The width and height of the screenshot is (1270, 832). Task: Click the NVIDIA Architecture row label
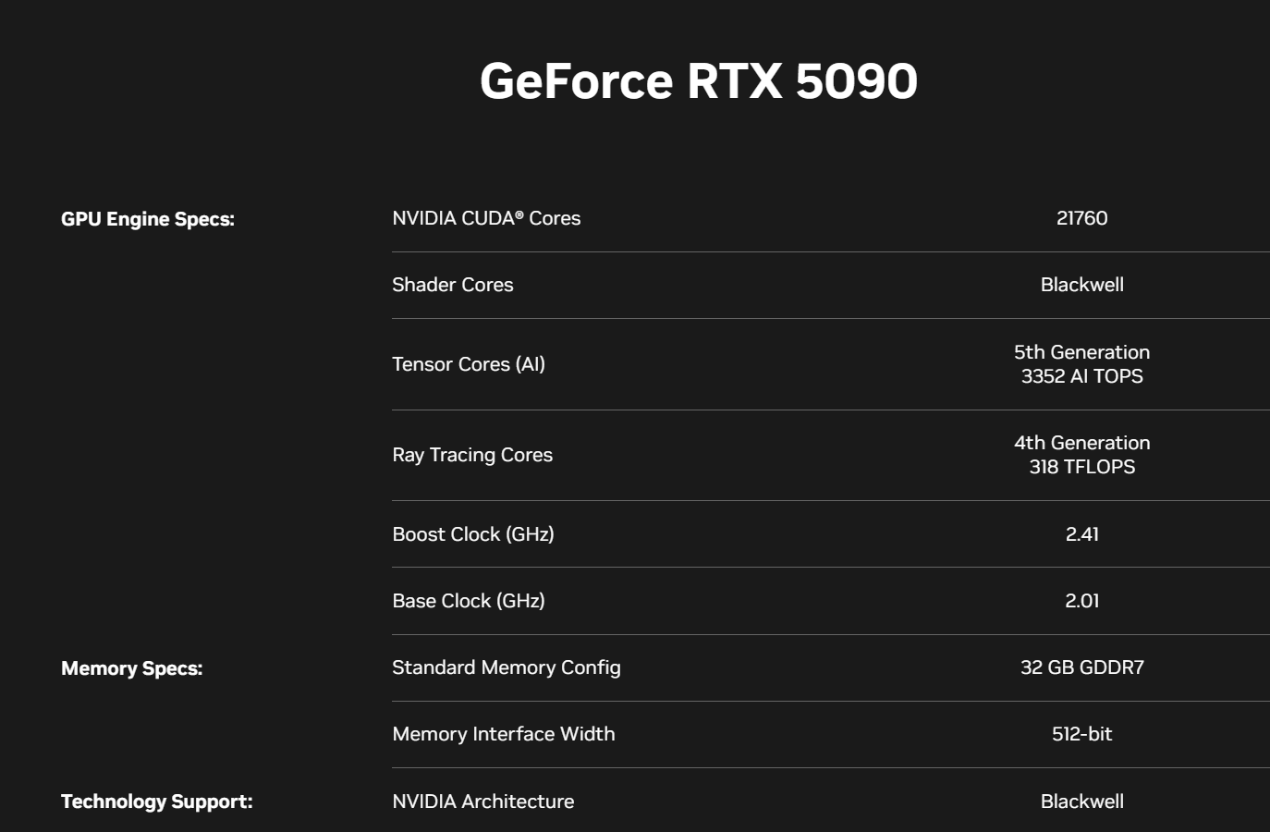click(483, 801)
